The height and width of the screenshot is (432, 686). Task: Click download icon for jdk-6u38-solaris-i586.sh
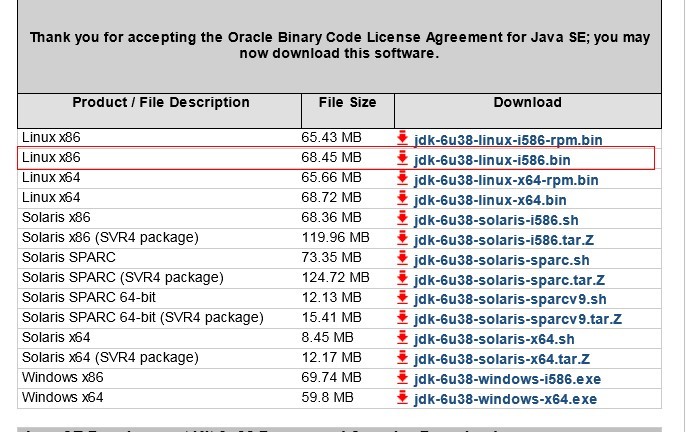tap(402, 218)
